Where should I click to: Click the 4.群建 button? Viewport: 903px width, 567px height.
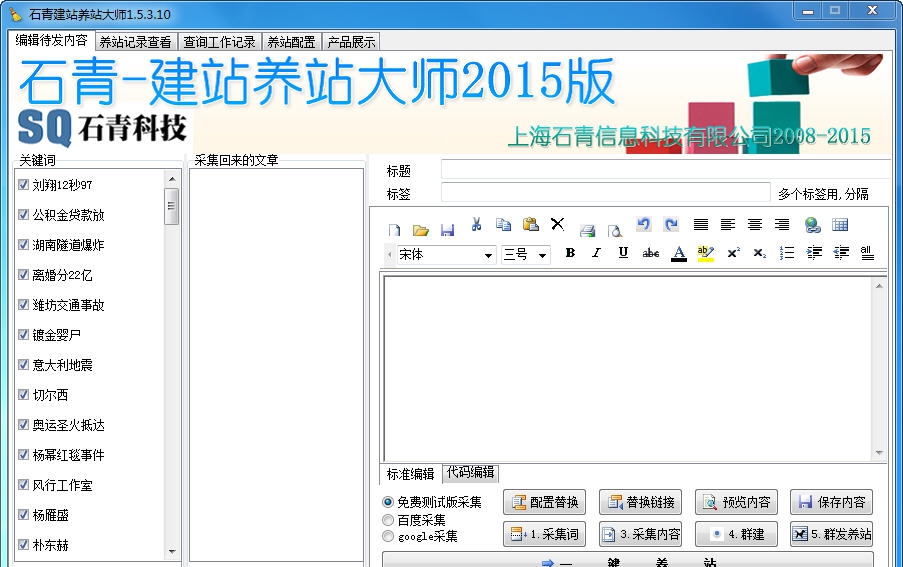click(737, 534)
